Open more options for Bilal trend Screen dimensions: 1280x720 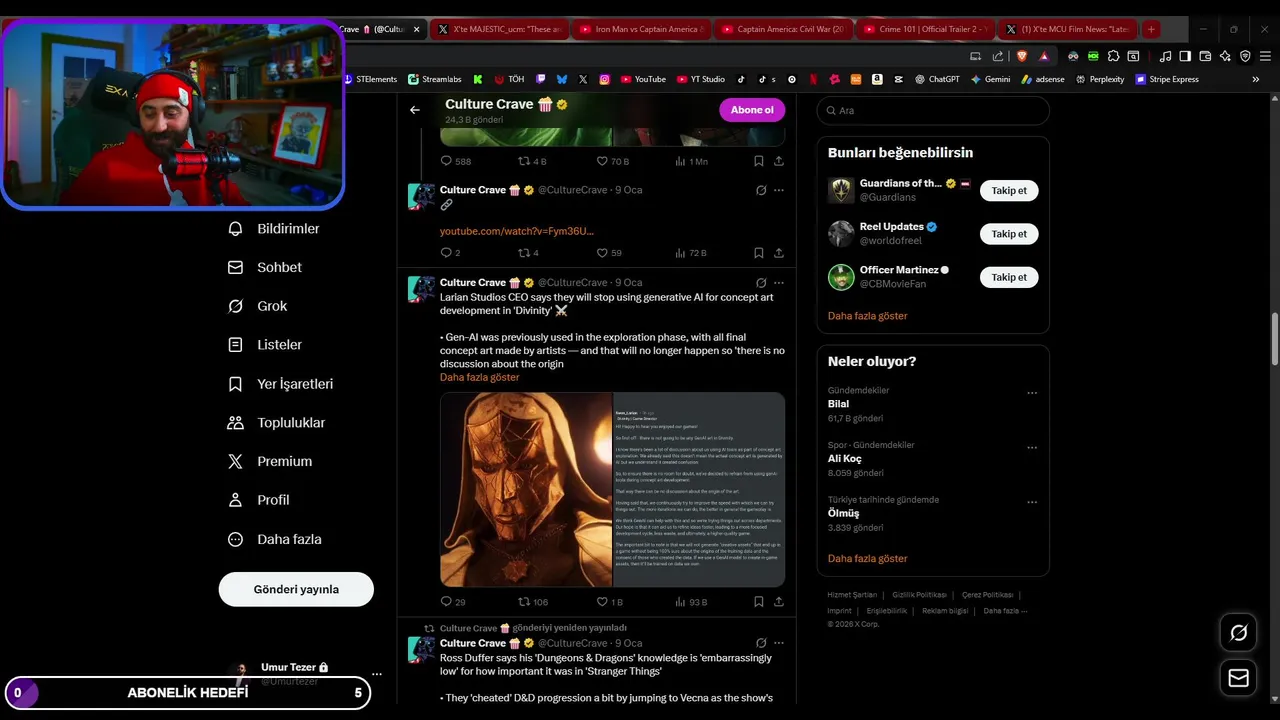[1032, 393]
